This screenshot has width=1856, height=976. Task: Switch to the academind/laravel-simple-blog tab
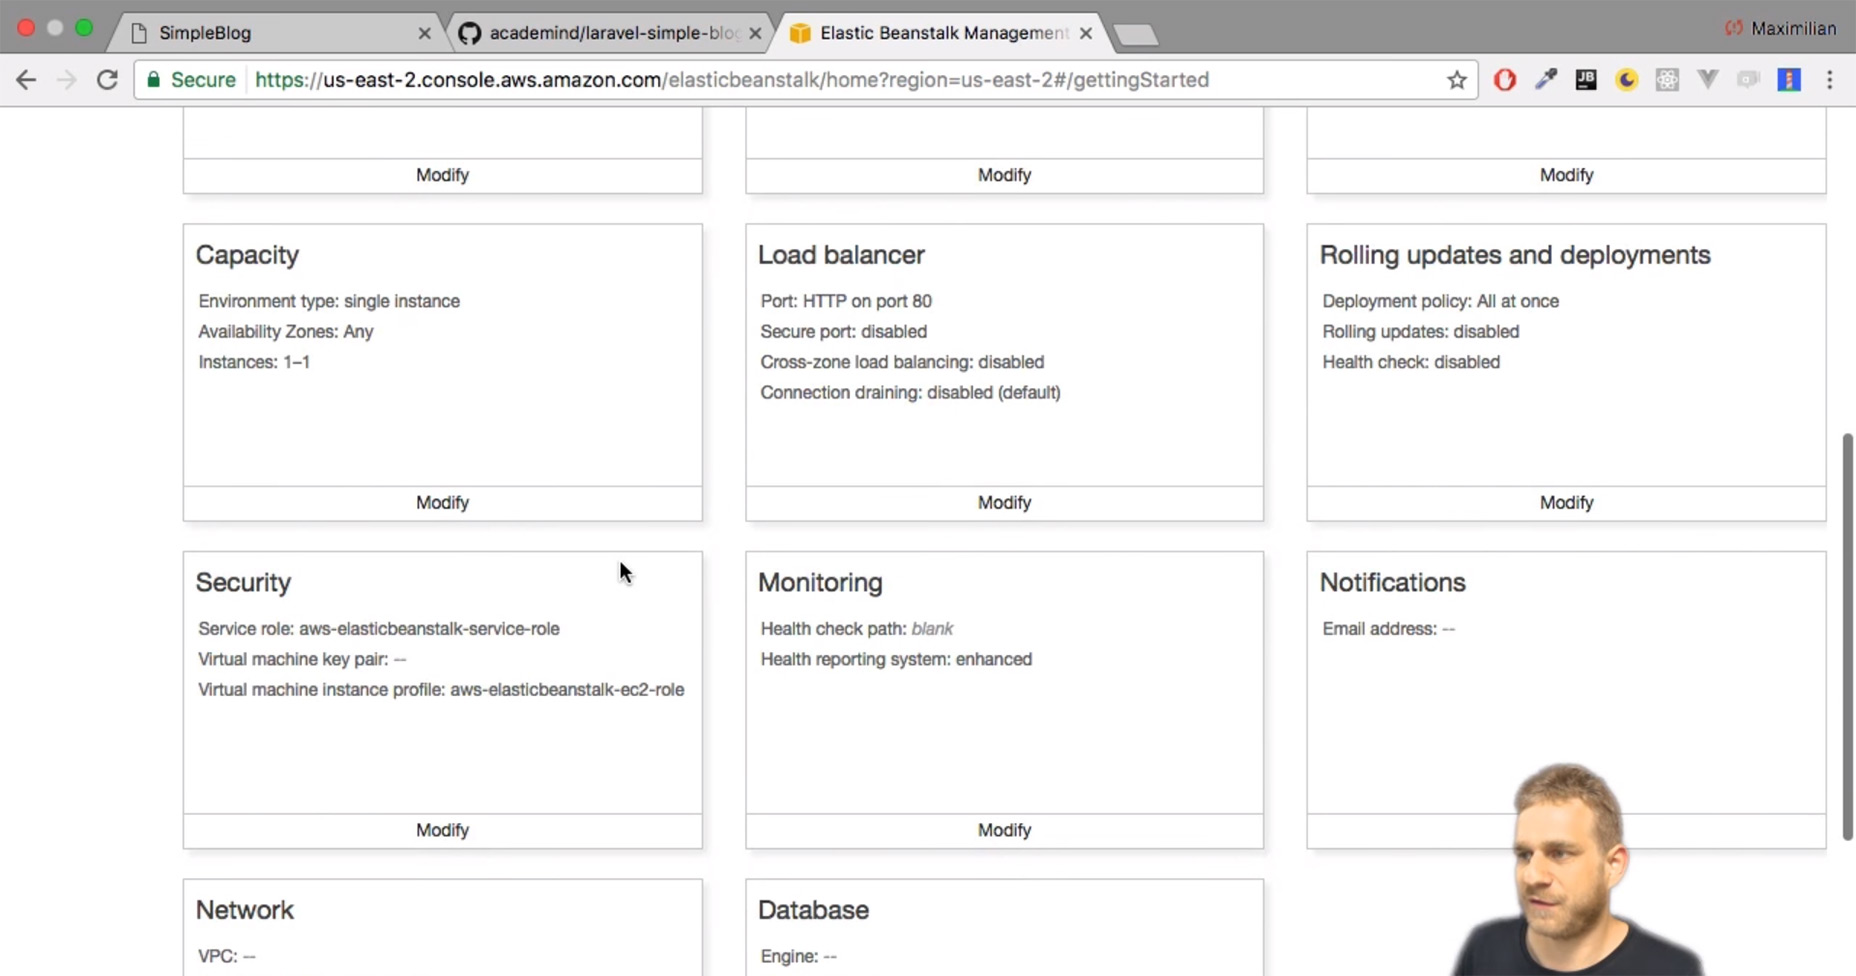pos(610,33)
